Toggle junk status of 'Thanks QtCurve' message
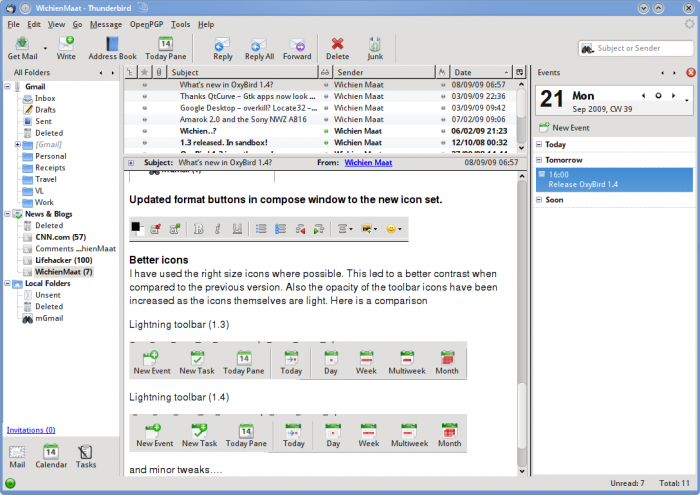Viewport: 700px width, 495px height. click(x=443, y=96)
